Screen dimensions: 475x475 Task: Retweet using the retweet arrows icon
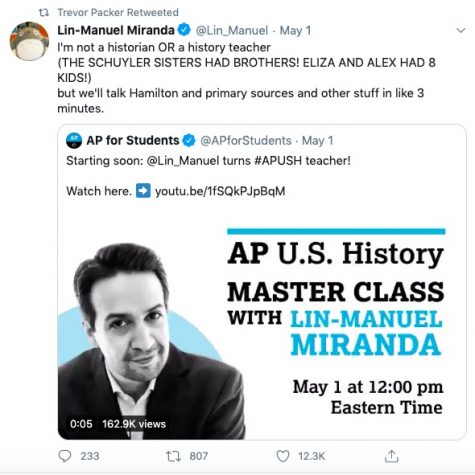(173, 456)
